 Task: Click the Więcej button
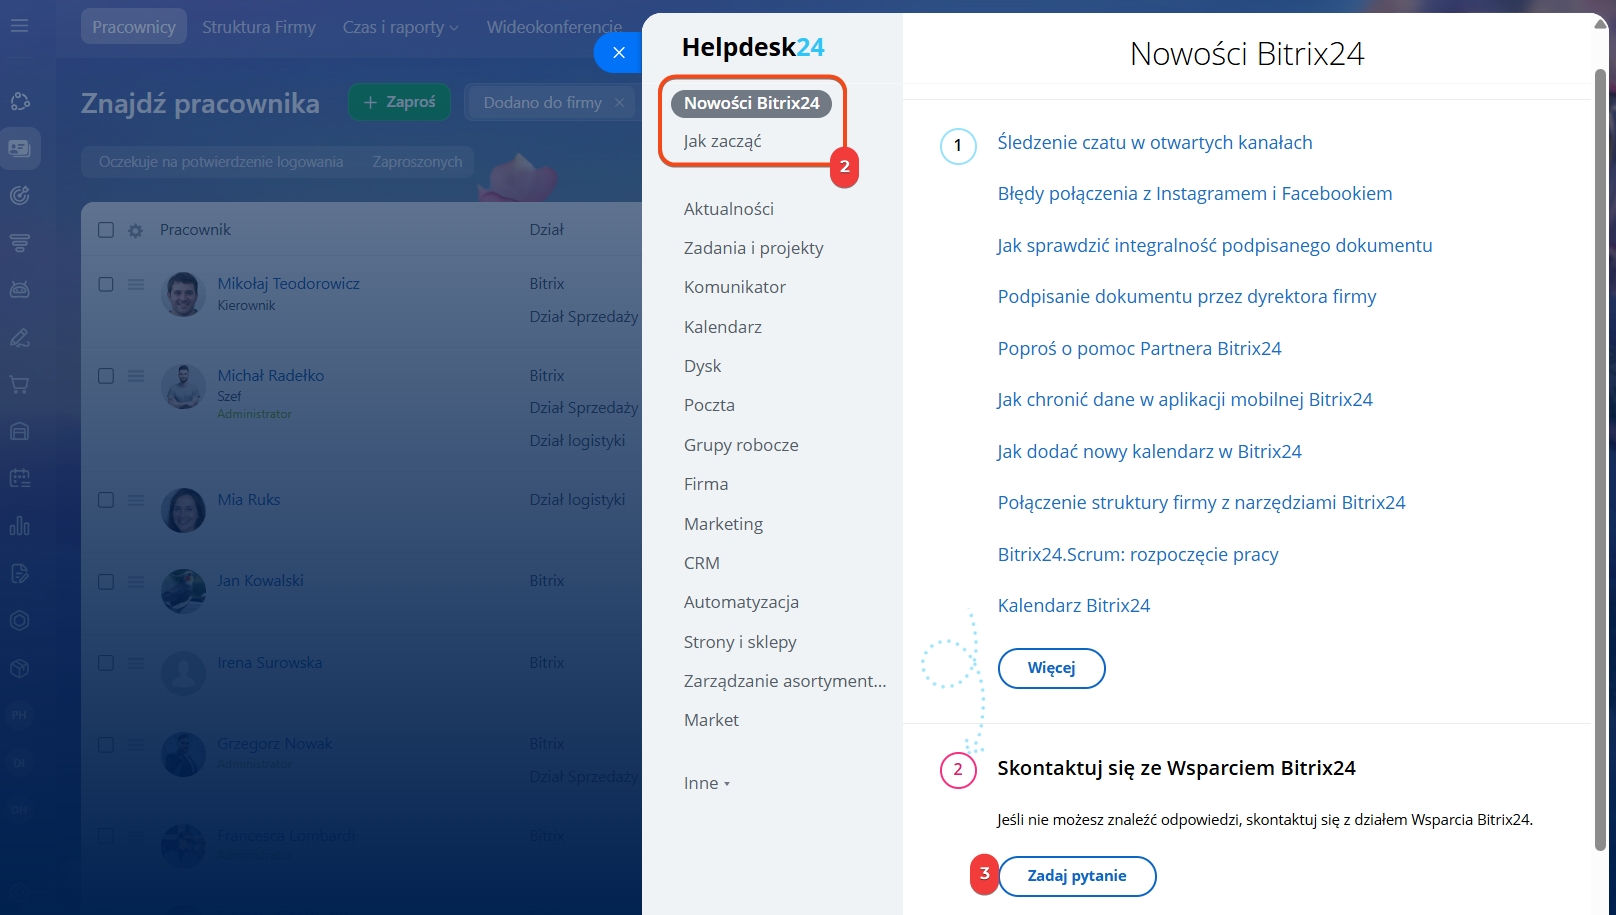click(1051, 668)
